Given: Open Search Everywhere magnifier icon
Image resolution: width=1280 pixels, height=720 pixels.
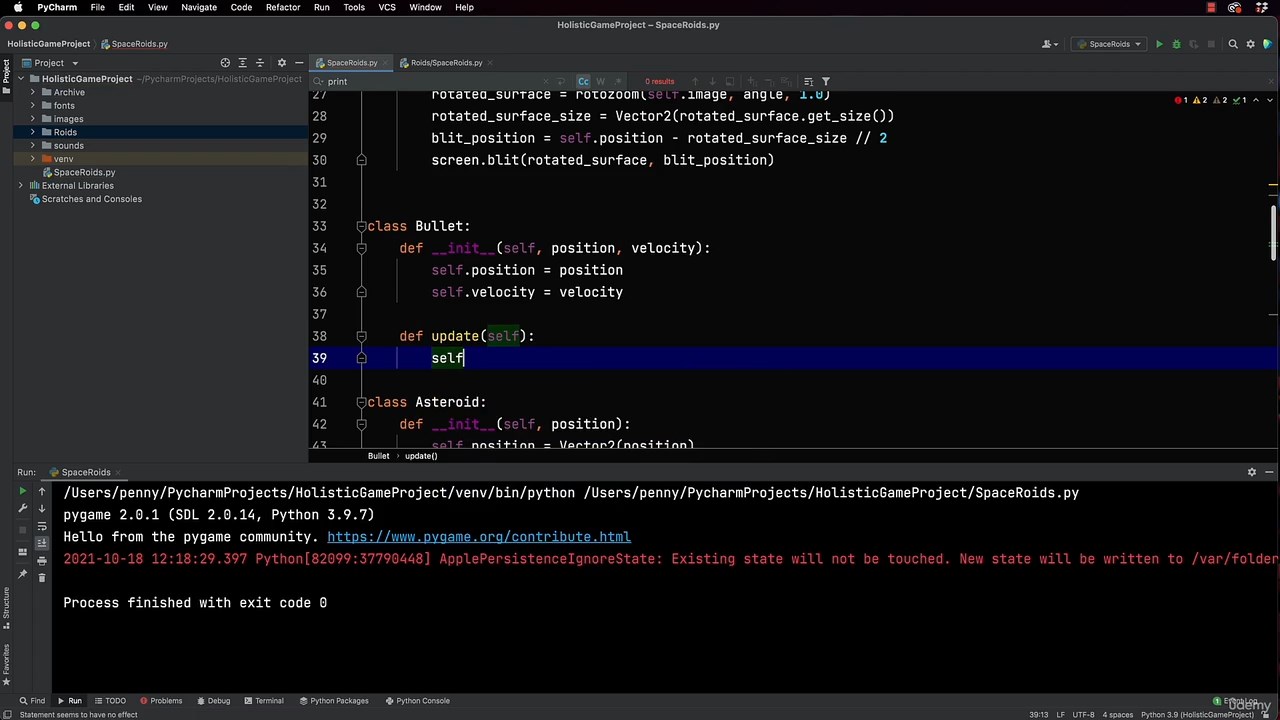Looking at the screenshot, I should (1233, 44).
